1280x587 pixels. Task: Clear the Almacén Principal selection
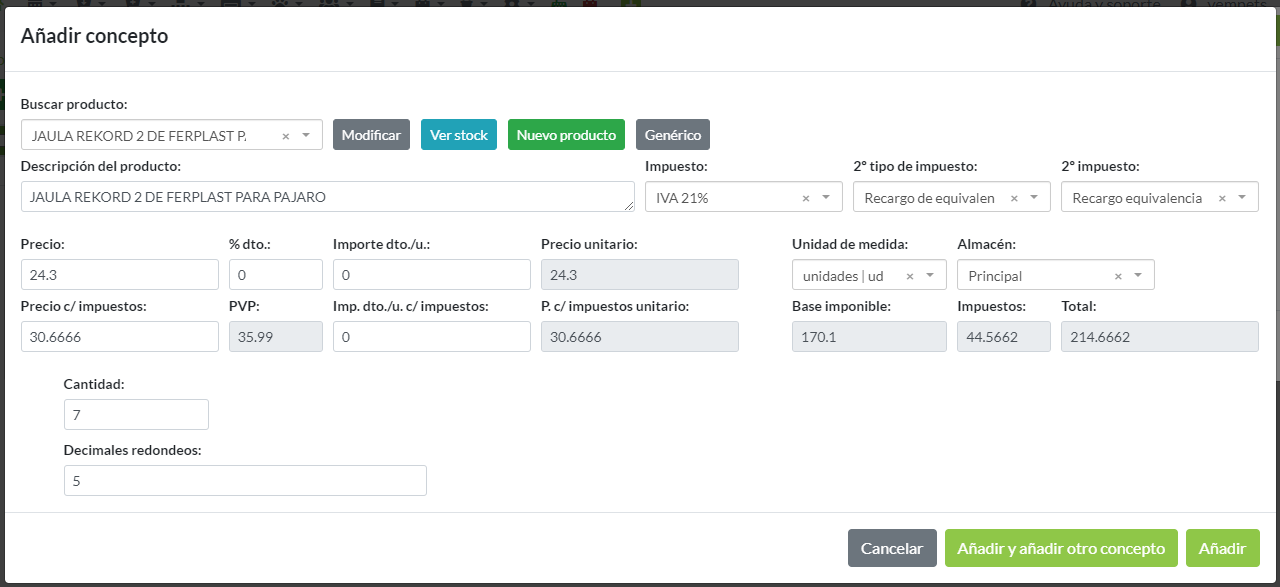(x=1118, y=276)
